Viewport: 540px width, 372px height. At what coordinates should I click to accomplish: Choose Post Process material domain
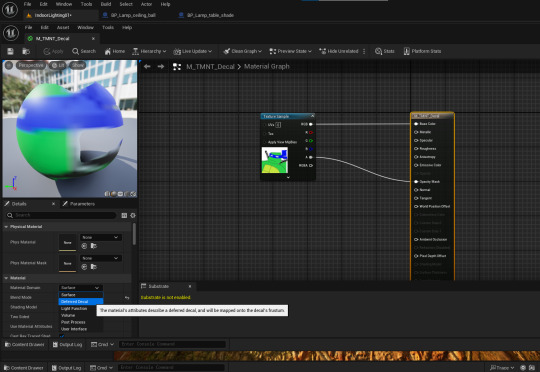pos(81,322)
